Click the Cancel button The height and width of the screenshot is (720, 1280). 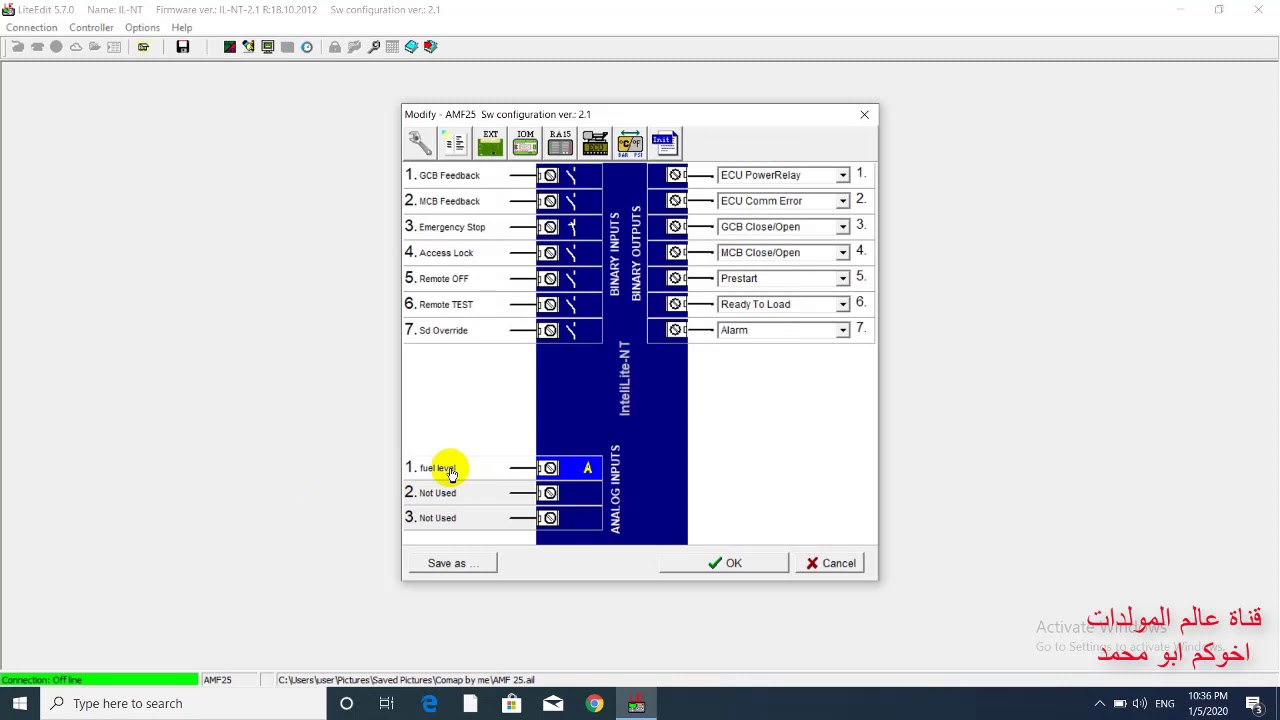[x=831, y=563]
